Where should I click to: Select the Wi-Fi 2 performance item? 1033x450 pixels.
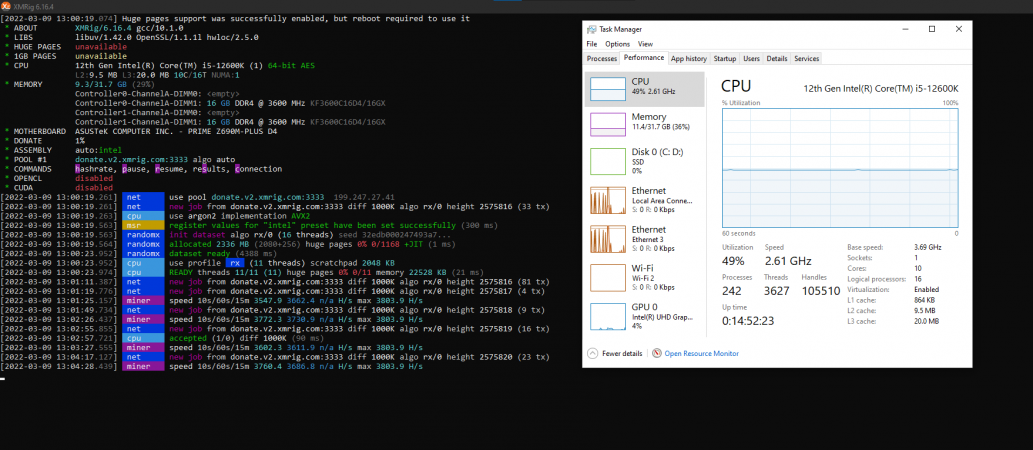pos(644,277)
